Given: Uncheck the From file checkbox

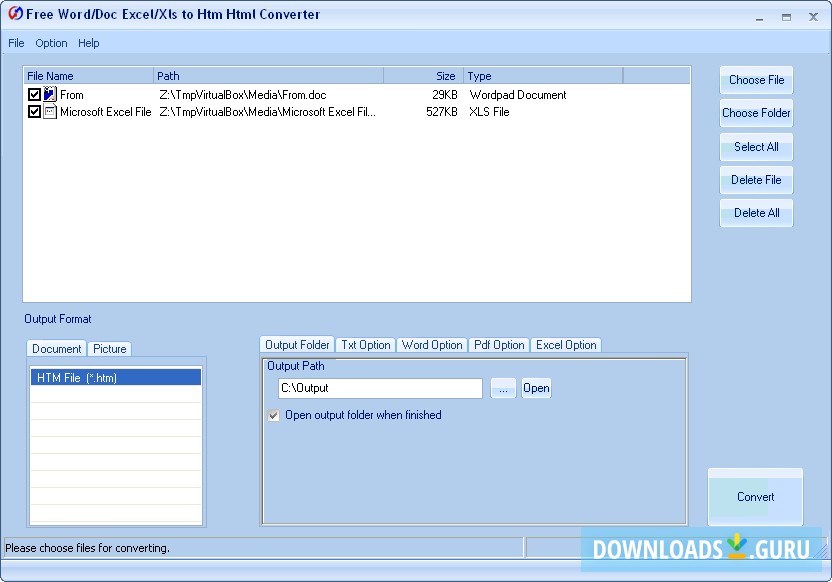Looking at the screenshot, I should (x=34, y=95).
